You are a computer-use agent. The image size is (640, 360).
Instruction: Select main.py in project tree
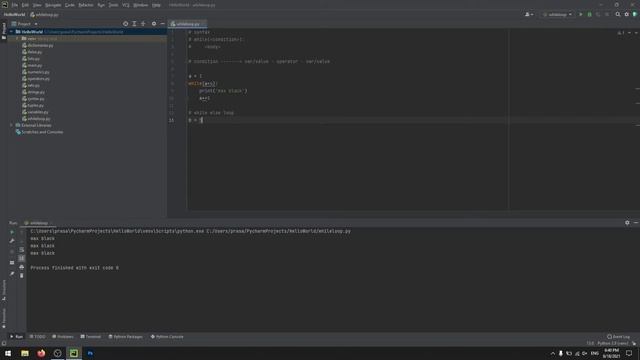[32, 65]
